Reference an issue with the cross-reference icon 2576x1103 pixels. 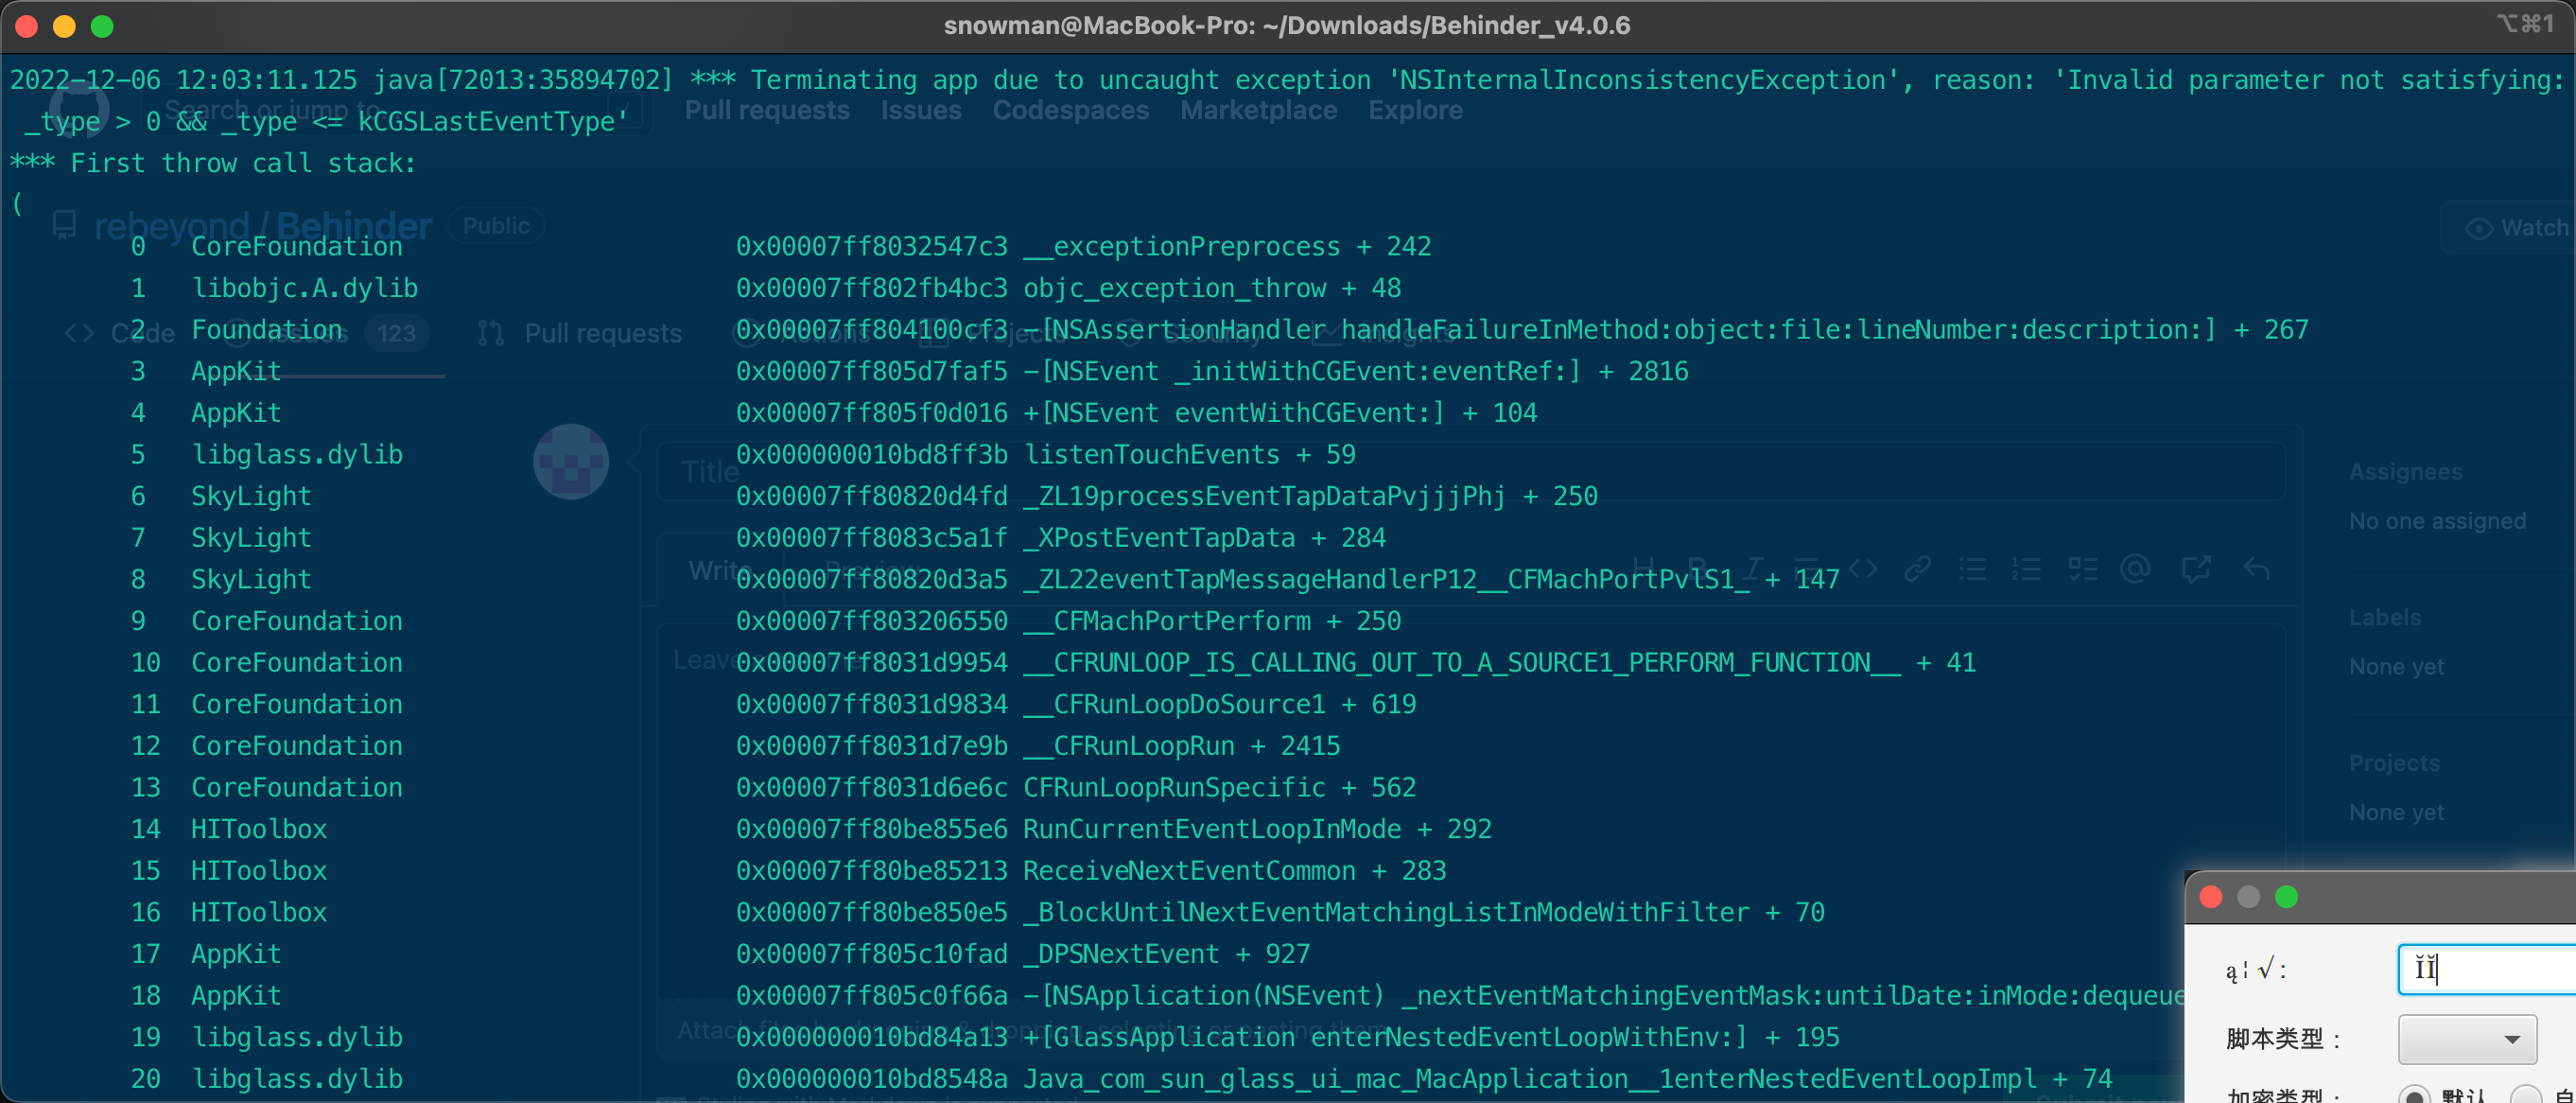point(2197,568)
